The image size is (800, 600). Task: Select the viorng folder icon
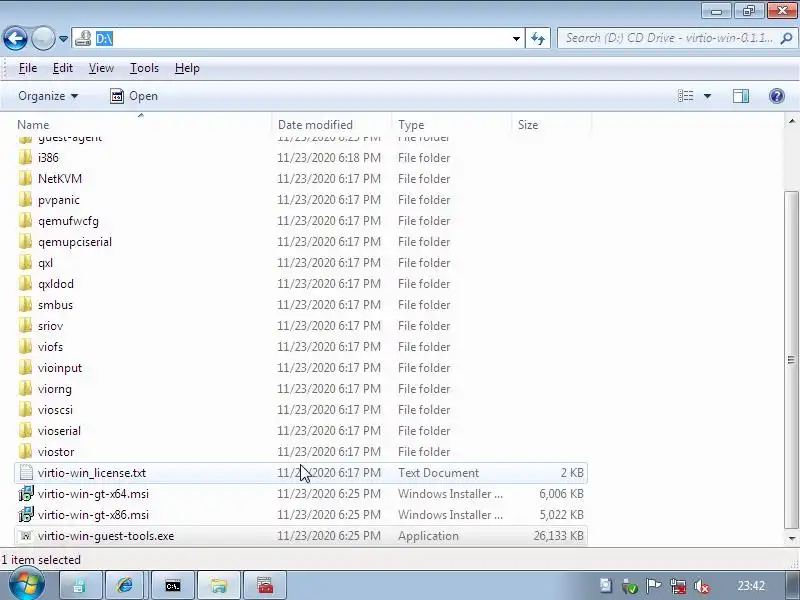click(x=26, y=389)
